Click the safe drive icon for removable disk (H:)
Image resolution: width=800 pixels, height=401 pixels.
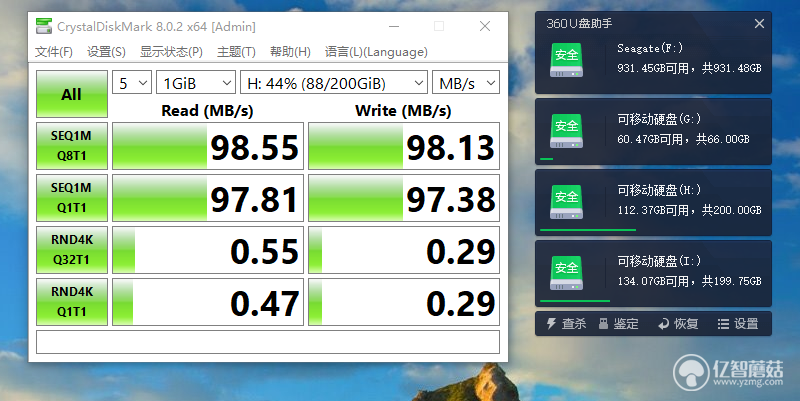tap(566, 202)
